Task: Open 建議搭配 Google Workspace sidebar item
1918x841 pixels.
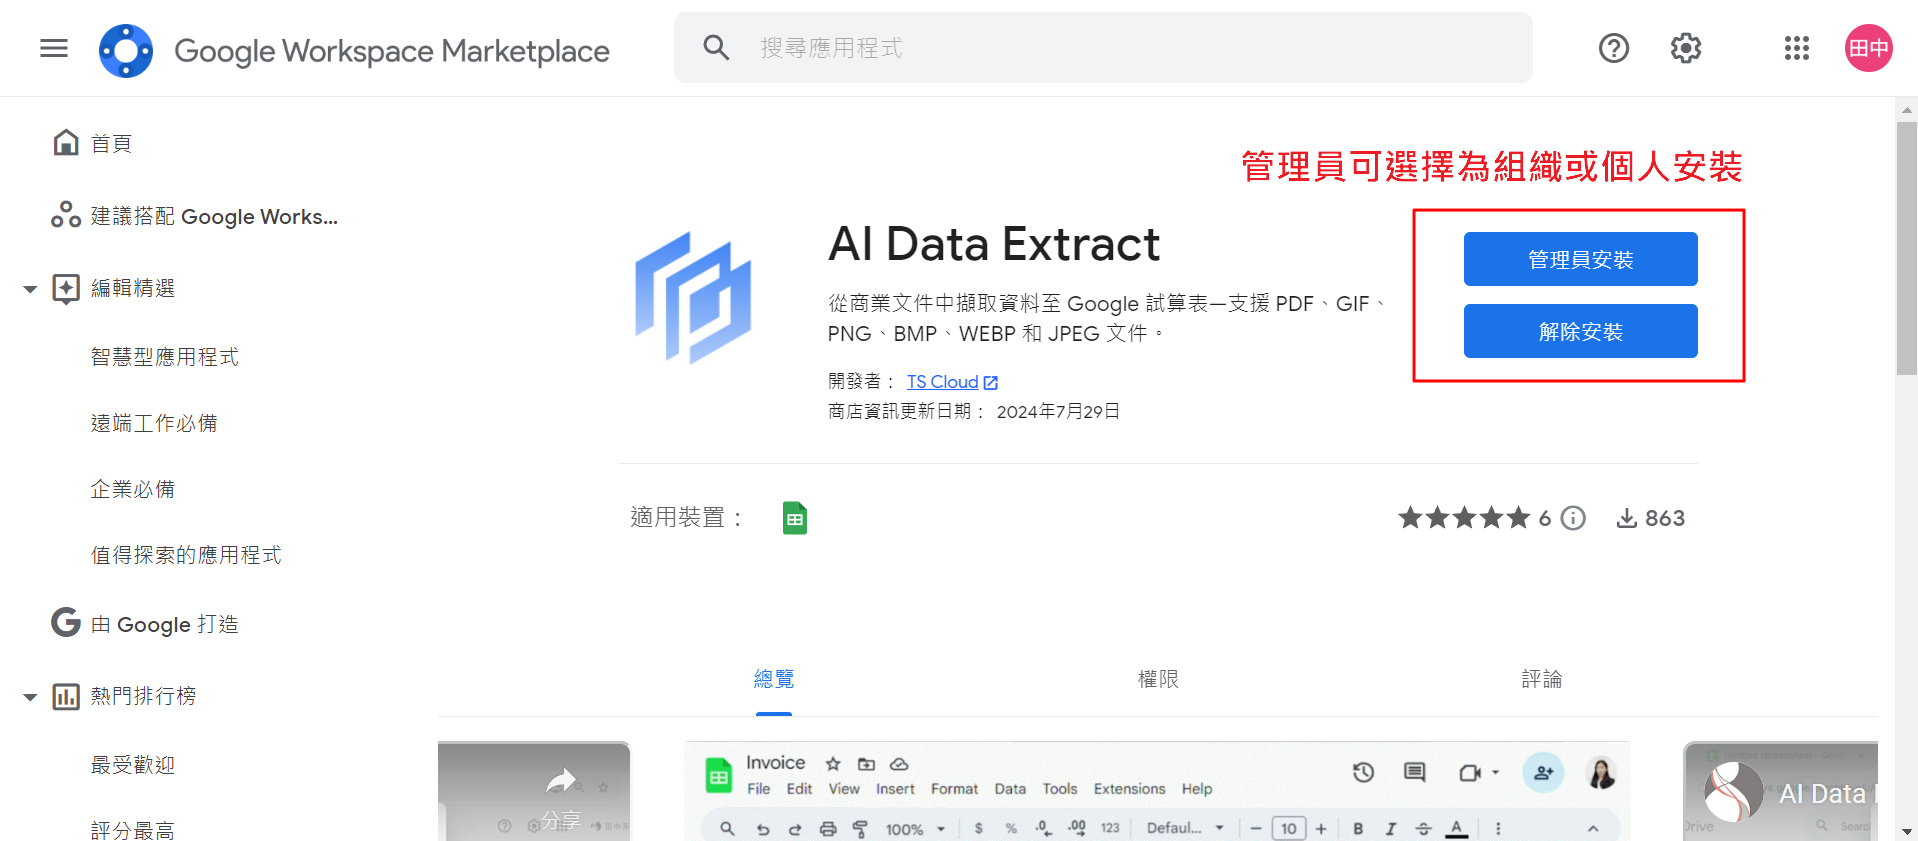Action: pos(195,216)
